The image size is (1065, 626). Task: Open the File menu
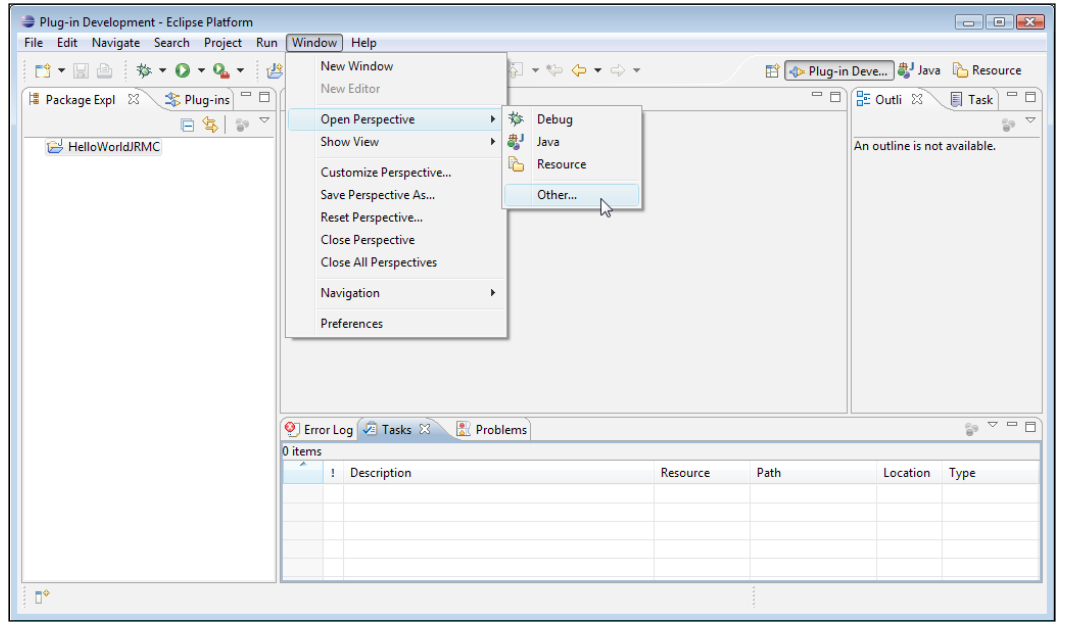pos(33,43)
